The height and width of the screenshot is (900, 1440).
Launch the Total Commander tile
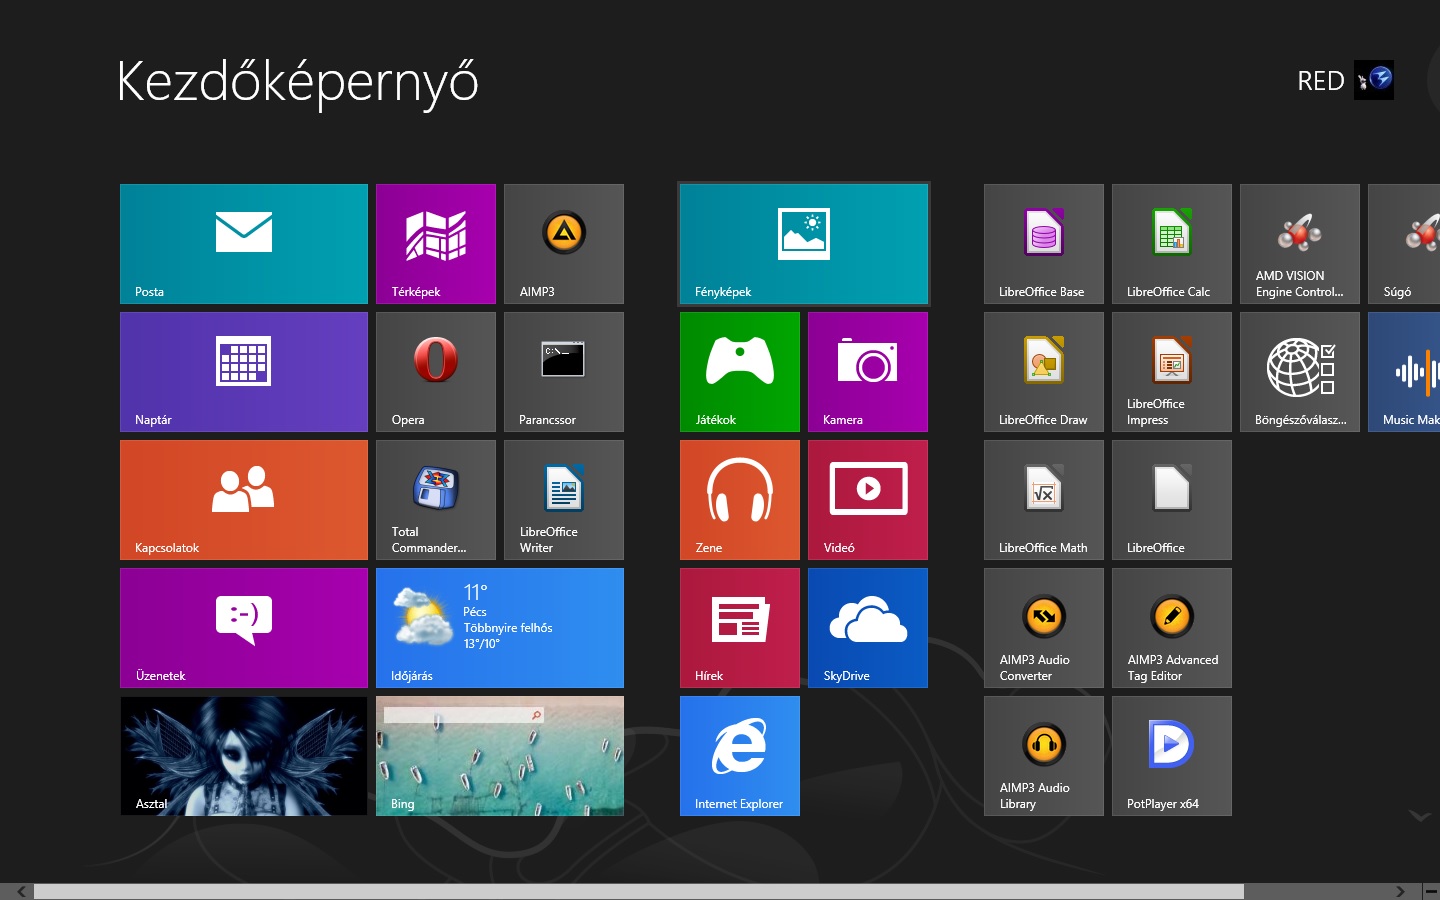(436, 500)
